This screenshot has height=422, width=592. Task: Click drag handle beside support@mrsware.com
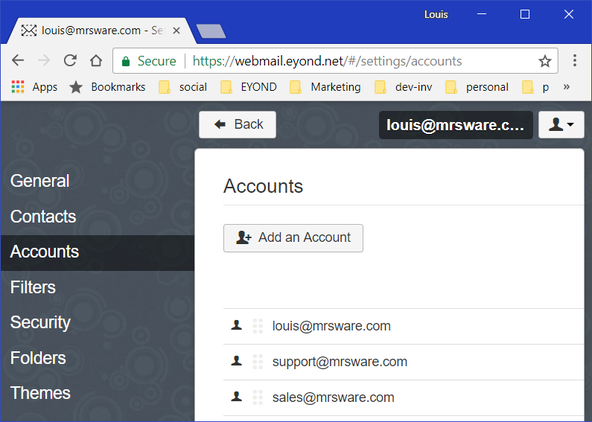click(258, 362)
